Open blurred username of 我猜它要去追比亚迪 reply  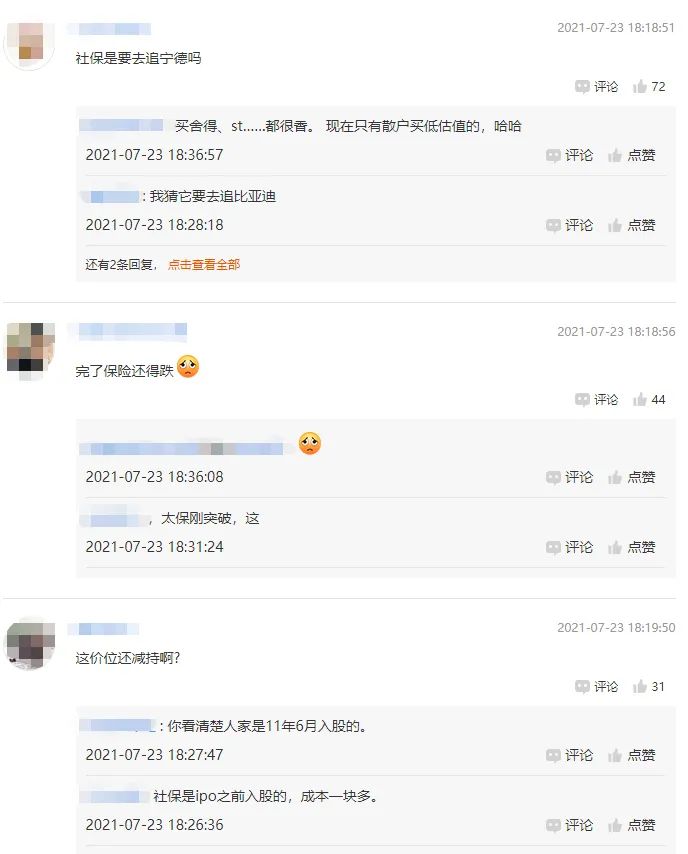pos(111,197)
